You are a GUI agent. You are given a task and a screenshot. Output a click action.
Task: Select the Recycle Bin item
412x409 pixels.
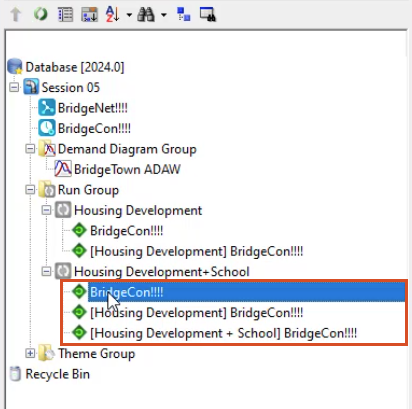point(57,374)
